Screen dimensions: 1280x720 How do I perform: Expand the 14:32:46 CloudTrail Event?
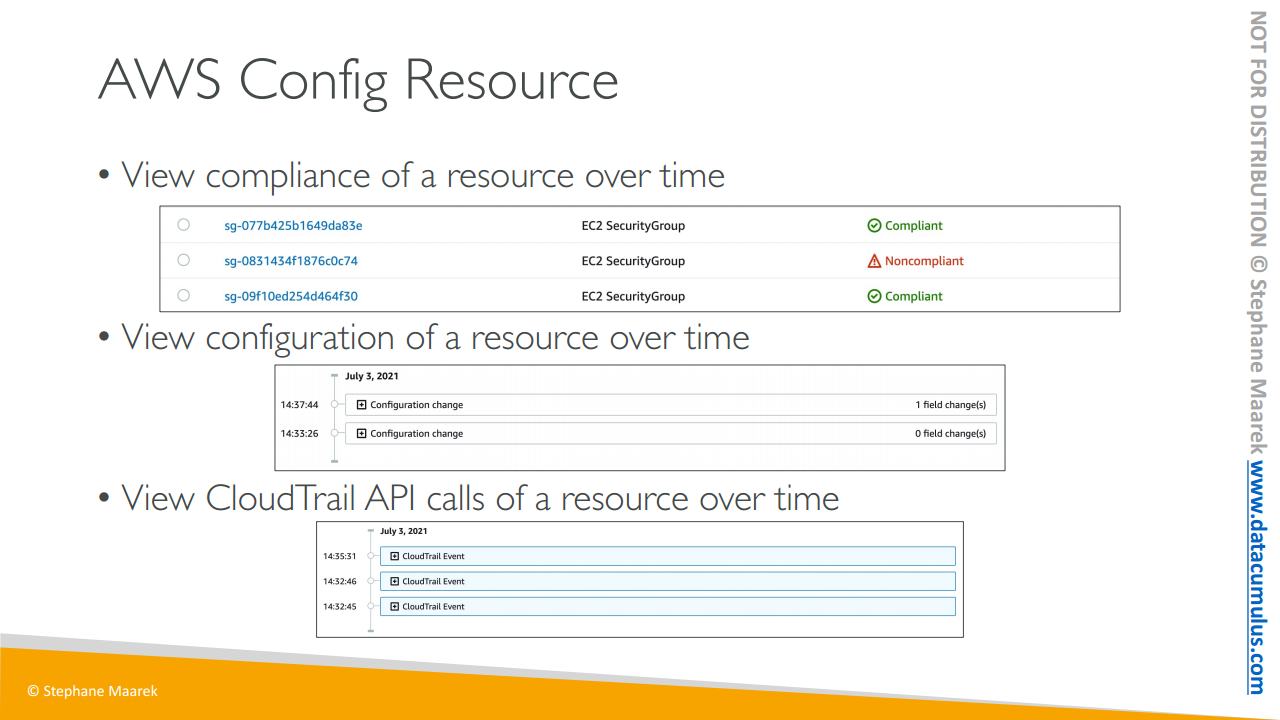click(x=395, y=581)
